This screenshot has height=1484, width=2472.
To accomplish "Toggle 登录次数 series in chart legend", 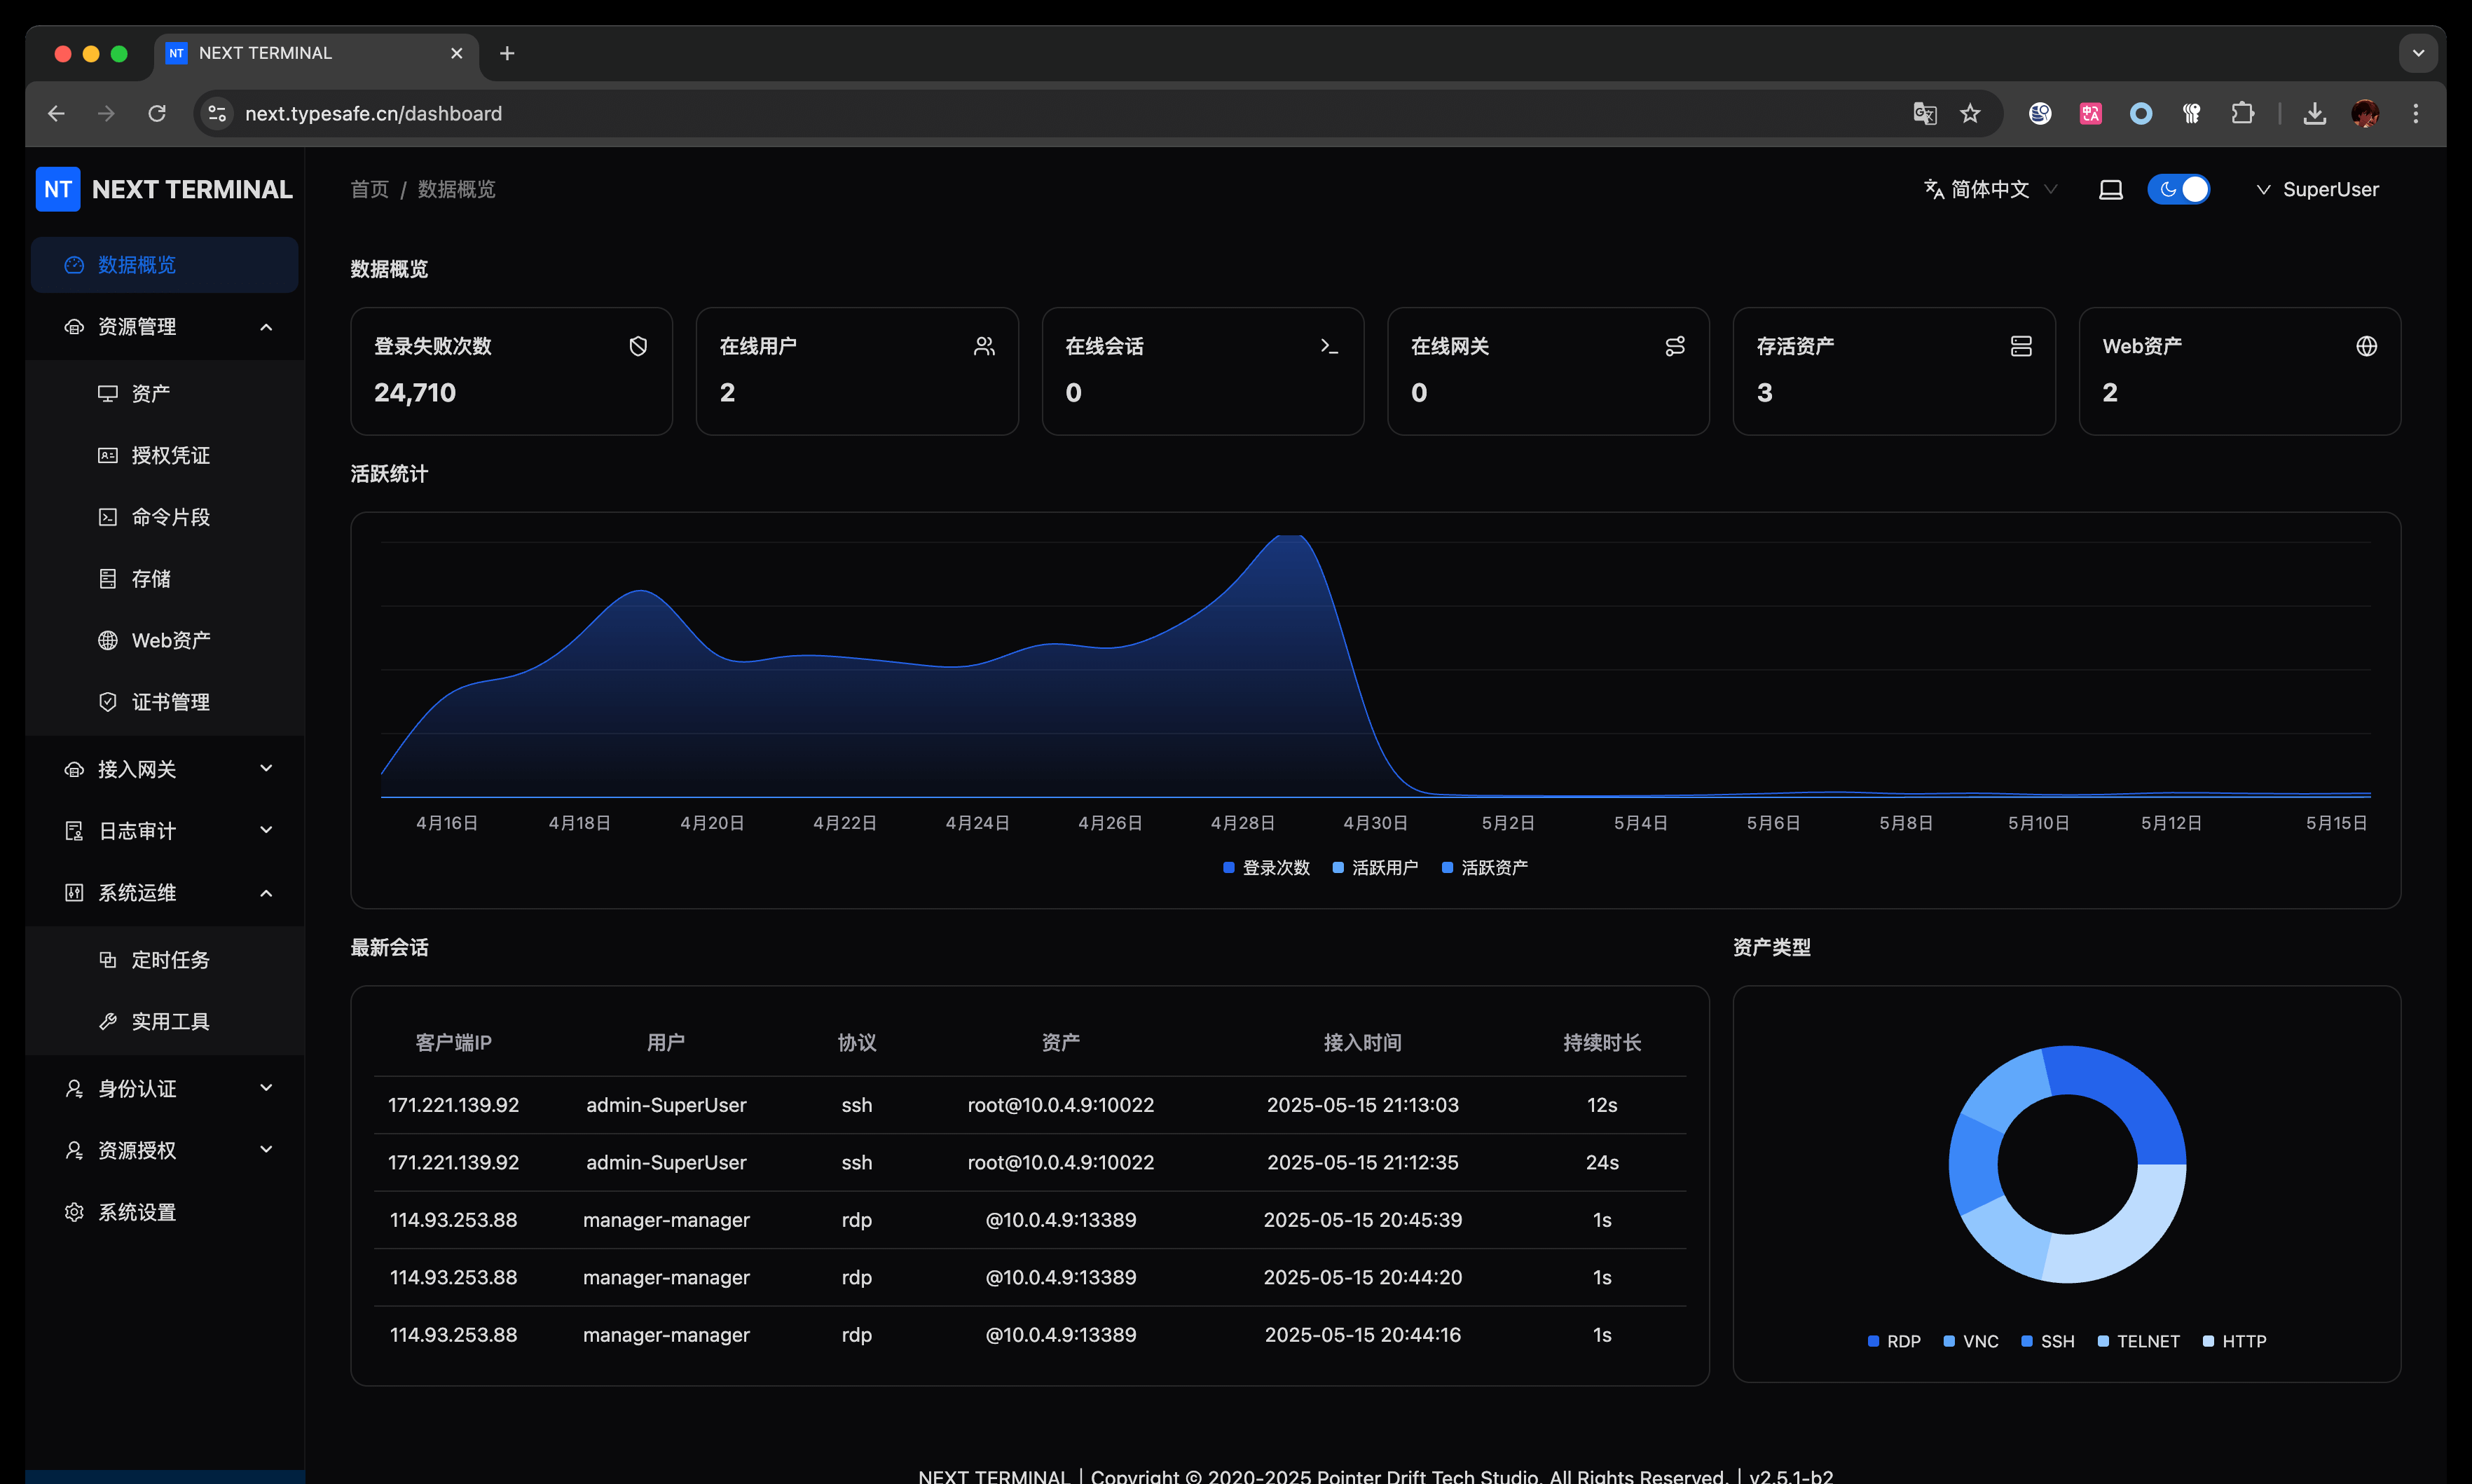I will pos(1266,867).
